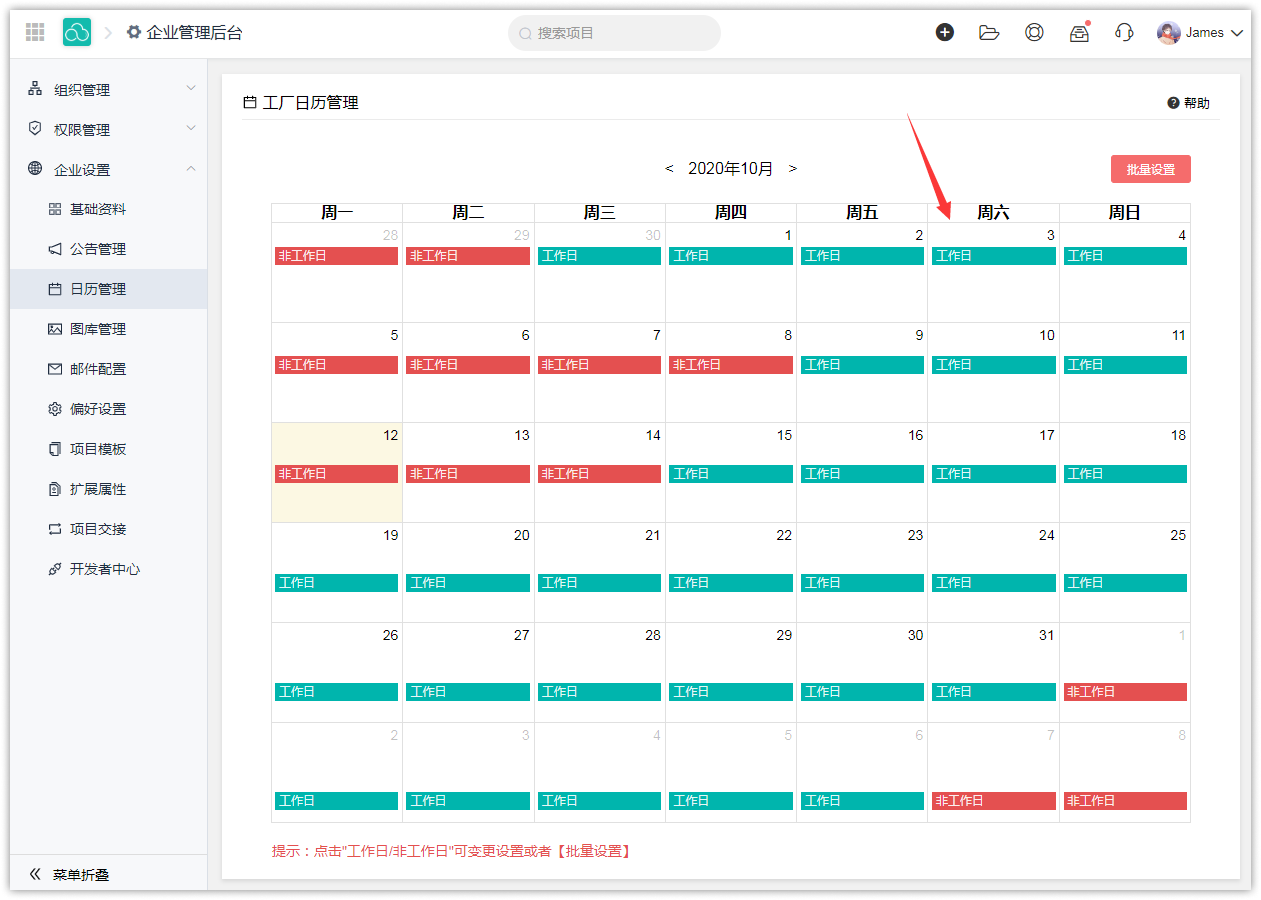Open the James user dropdown

click(1200, 33)
